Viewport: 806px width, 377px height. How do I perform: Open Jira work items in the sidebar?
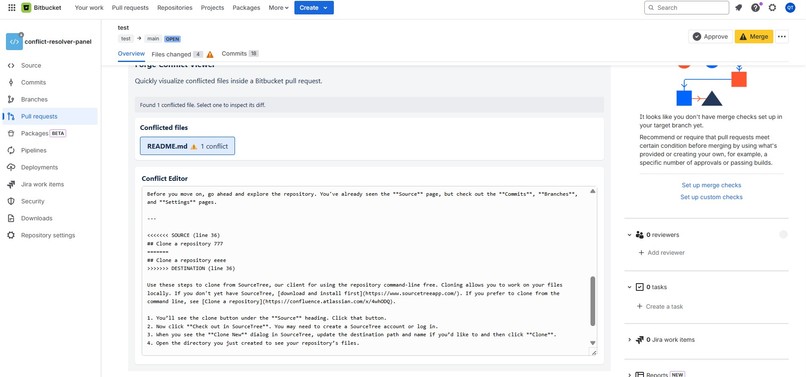[49, 184]
